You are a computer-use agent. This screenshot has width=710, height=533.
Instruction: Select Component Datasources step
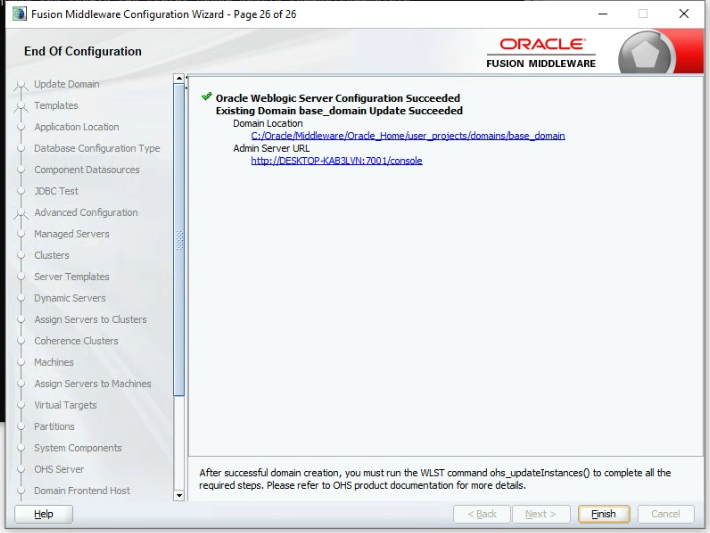87,170
